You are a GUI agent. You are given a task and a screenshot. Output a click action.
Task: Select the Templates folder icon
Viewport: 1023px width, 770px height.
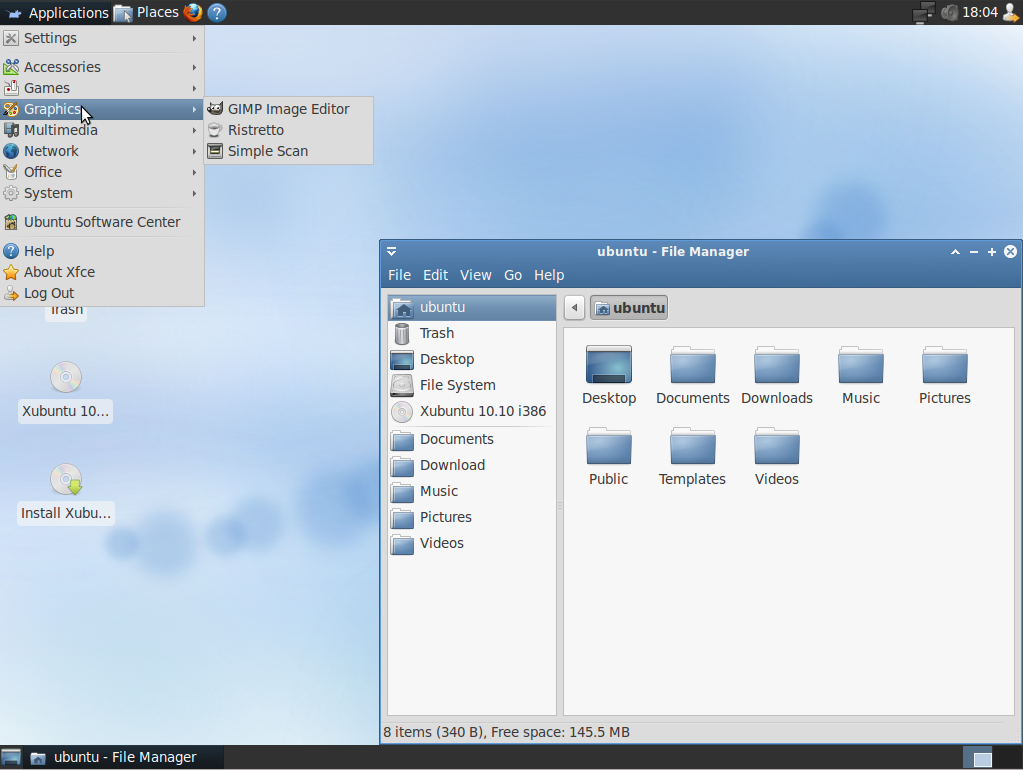693,446
